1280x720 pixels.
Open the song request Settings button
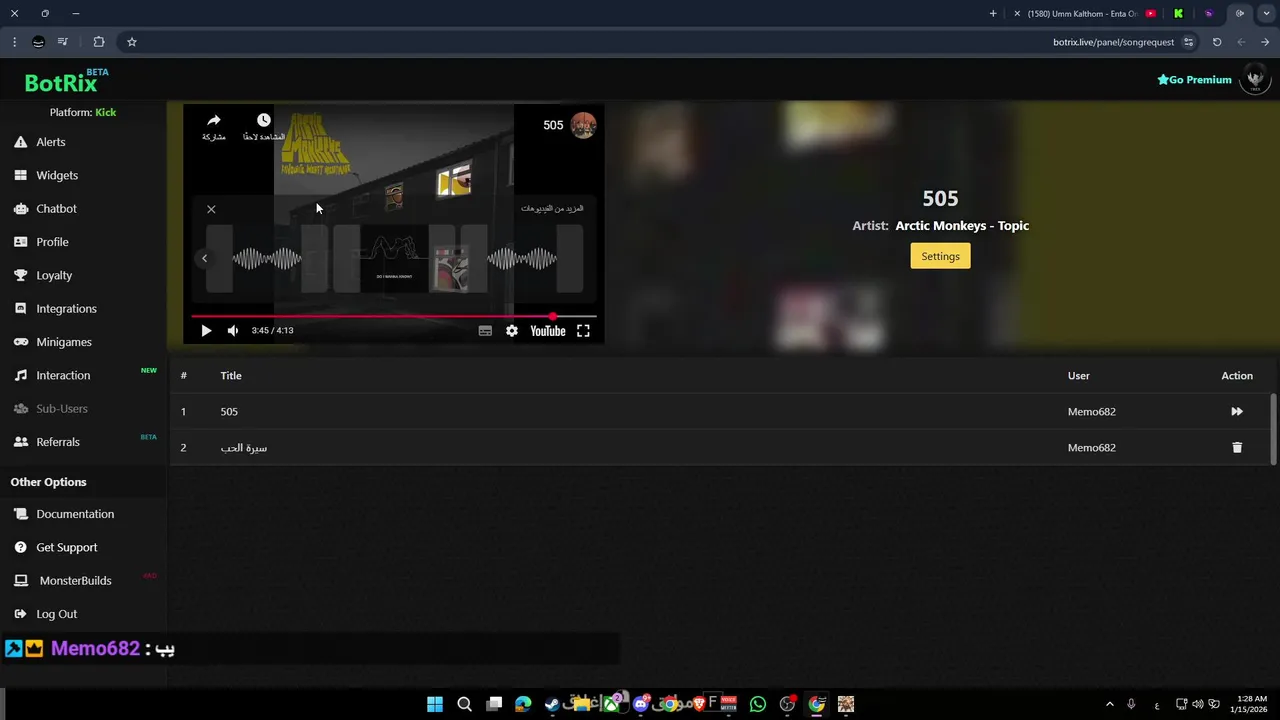tap(940, 256)
